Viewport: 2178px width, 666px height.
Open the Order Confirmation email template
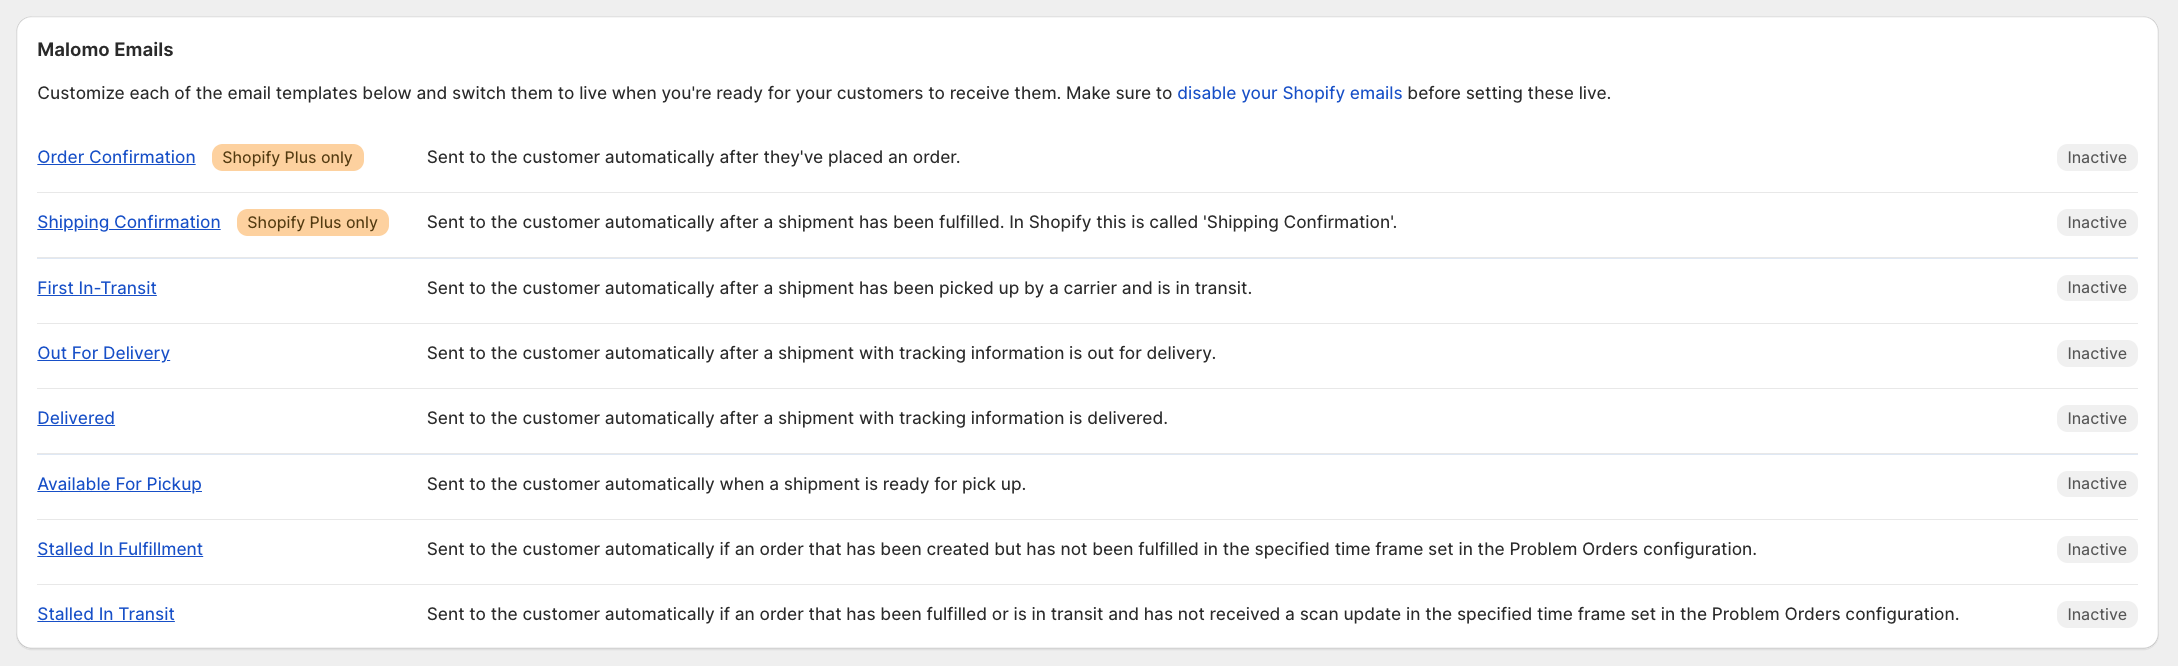116,157
